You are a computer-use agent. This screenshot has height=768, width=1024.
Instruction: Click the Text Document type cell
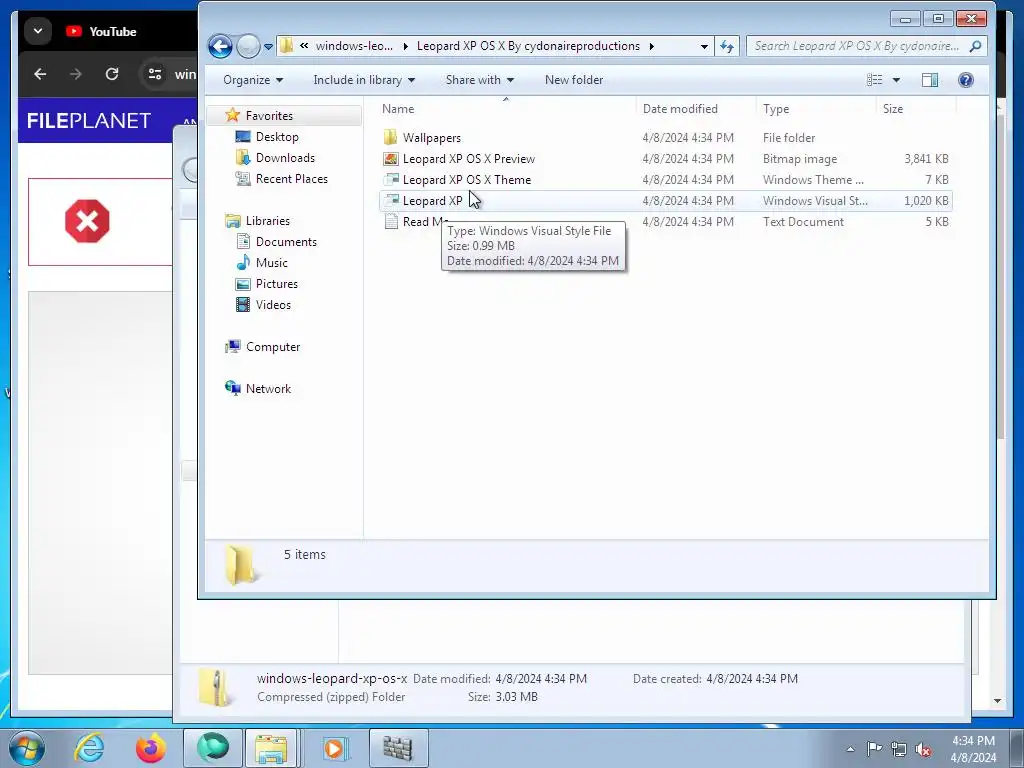point(803,221)
